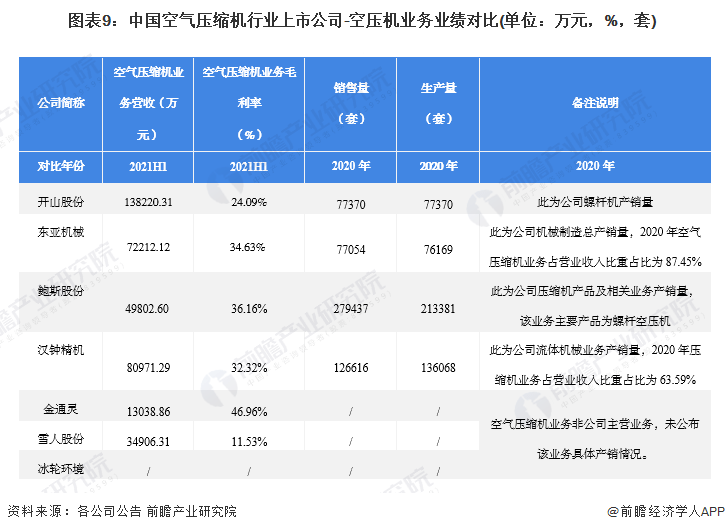Select the 生产量（套）header cell

tap(438, 103)
